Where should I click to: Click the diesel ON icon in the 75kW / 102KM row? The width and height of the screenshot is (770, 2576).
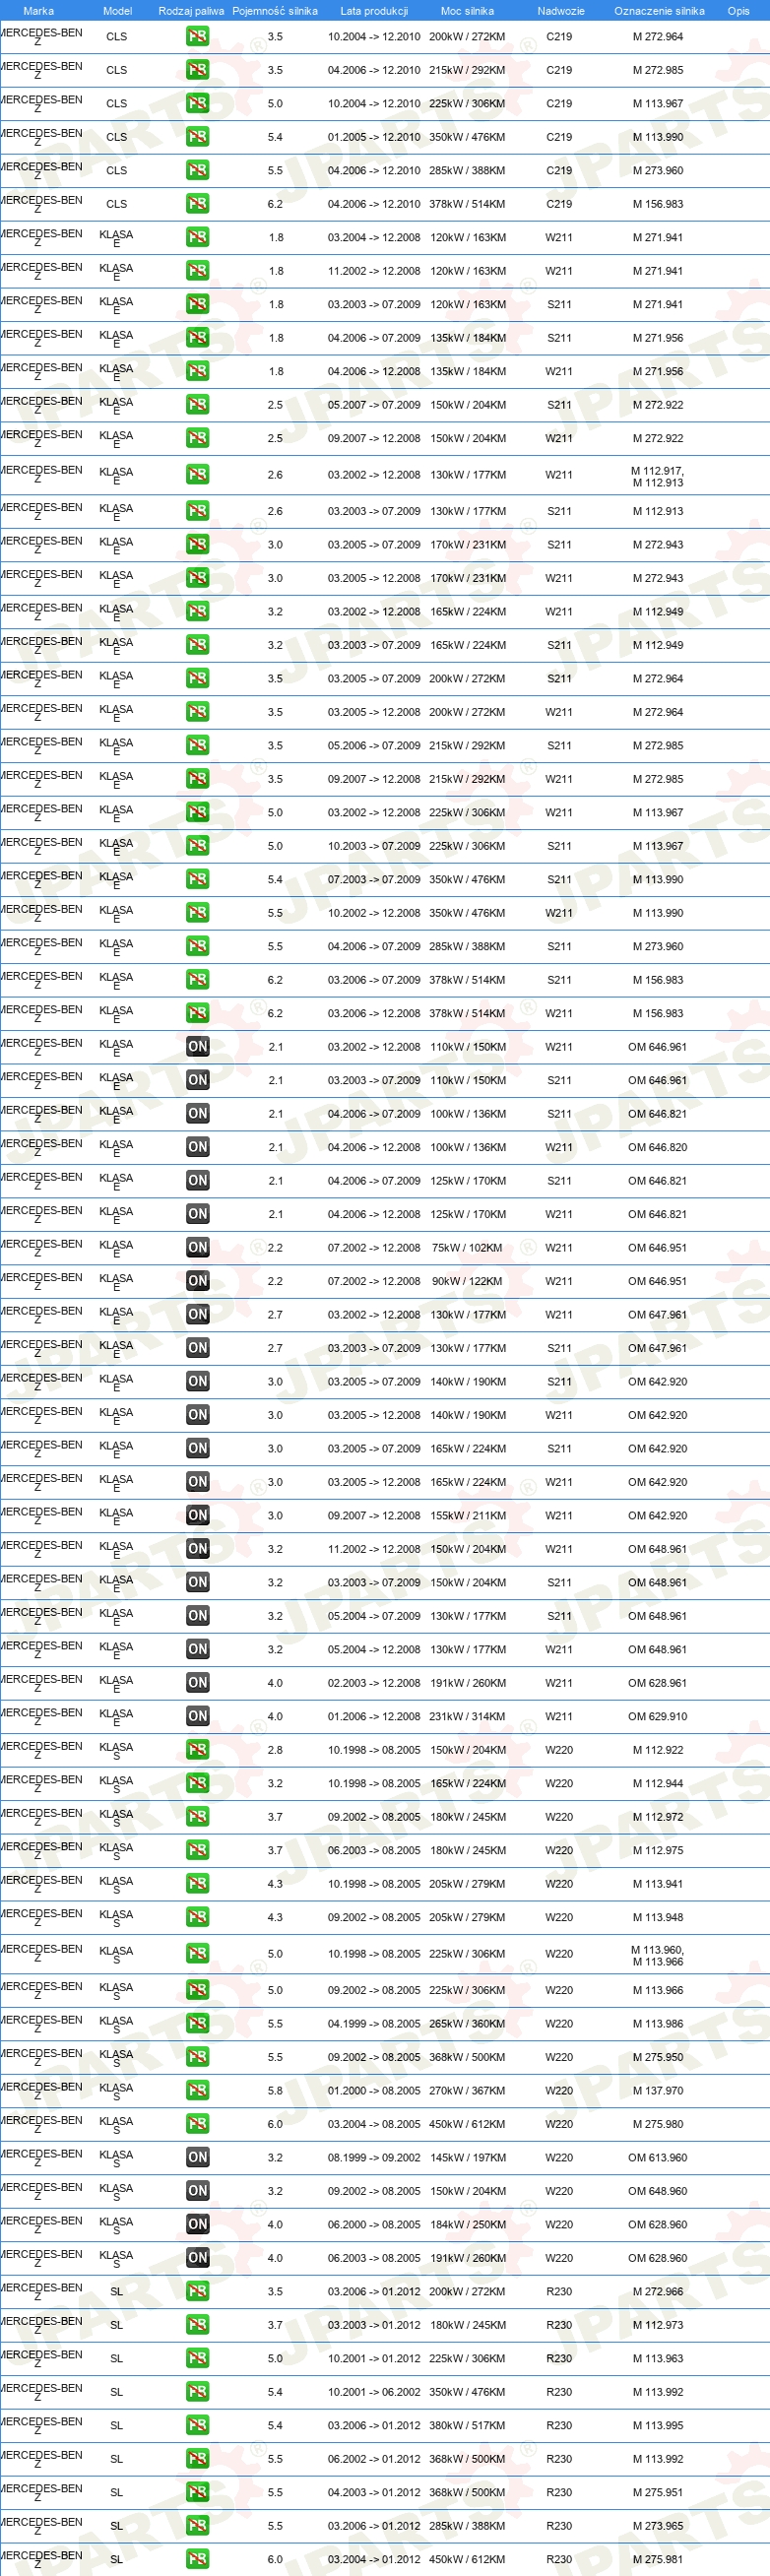(198, 1248)
